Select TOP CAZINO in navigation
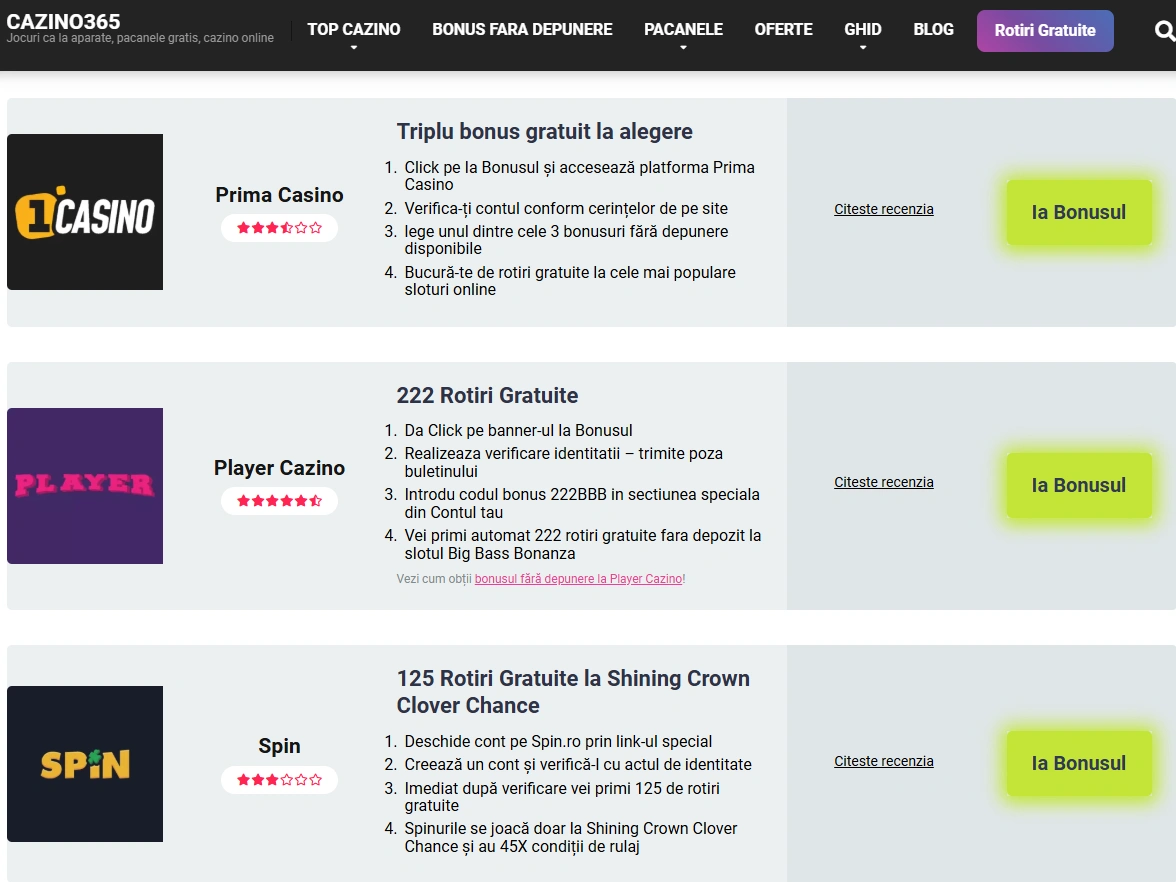 click(x=354, y=29)
